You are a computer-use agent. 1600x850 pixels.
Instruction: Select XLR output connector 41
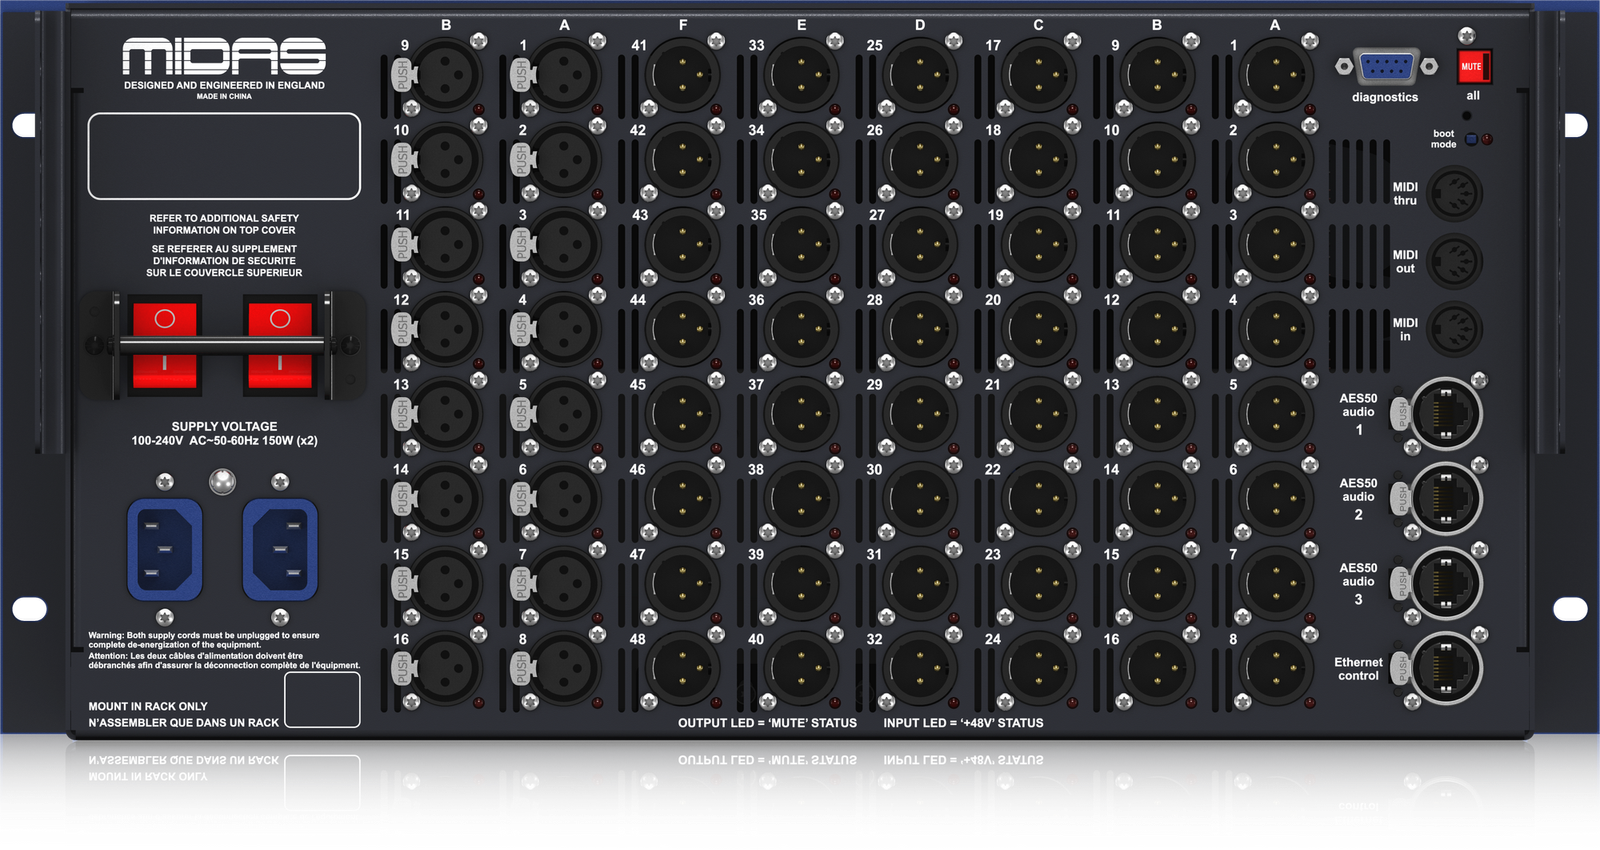coord(683,75)
